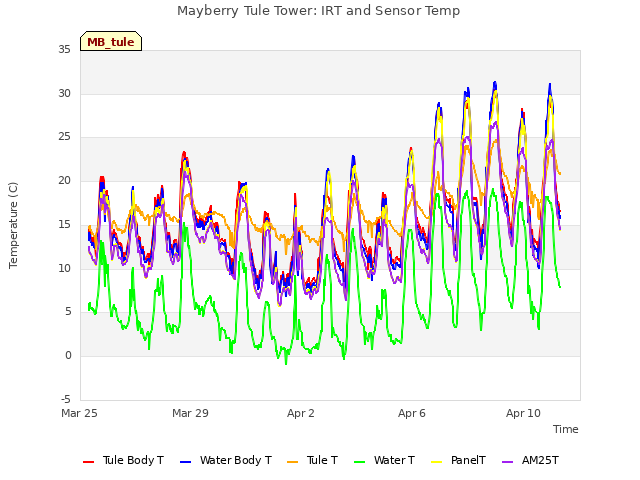Screen dimensions: 640x480
Task: Click the '10' y-axis tick label
Action: click(x=64, y=269)
